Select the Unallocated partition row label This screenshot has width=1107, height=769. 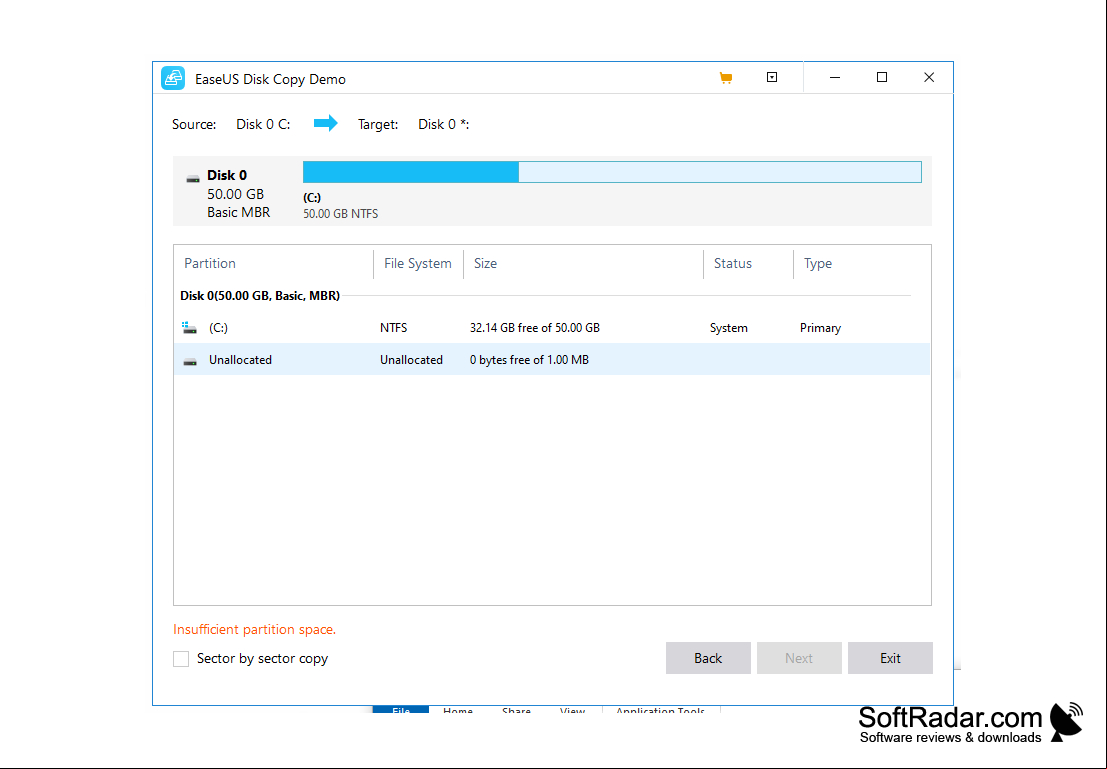click(240, 359)
